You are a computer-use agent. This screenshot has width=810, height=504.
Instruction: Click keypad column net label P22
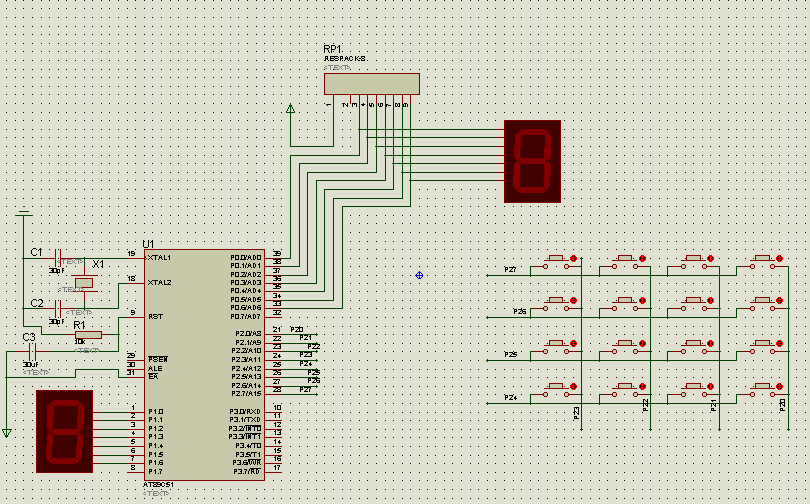point(645,405)
